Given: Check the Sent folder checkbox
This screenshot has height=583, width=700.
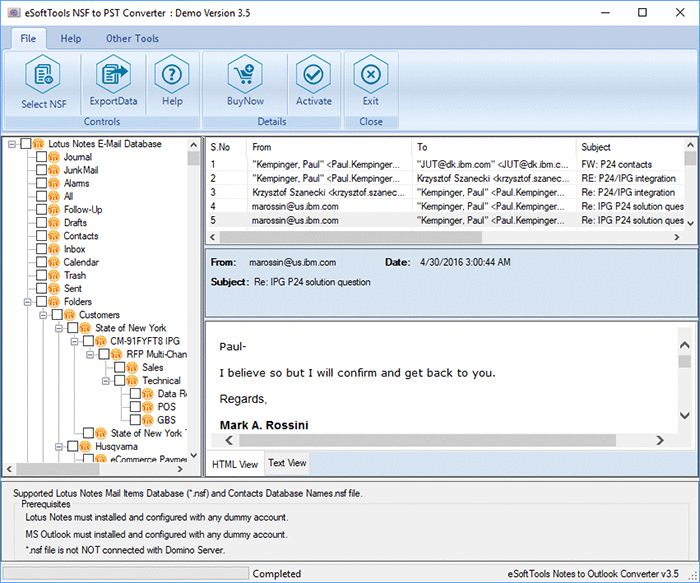Looking at the screenshot, I should [x=42, y=289].
